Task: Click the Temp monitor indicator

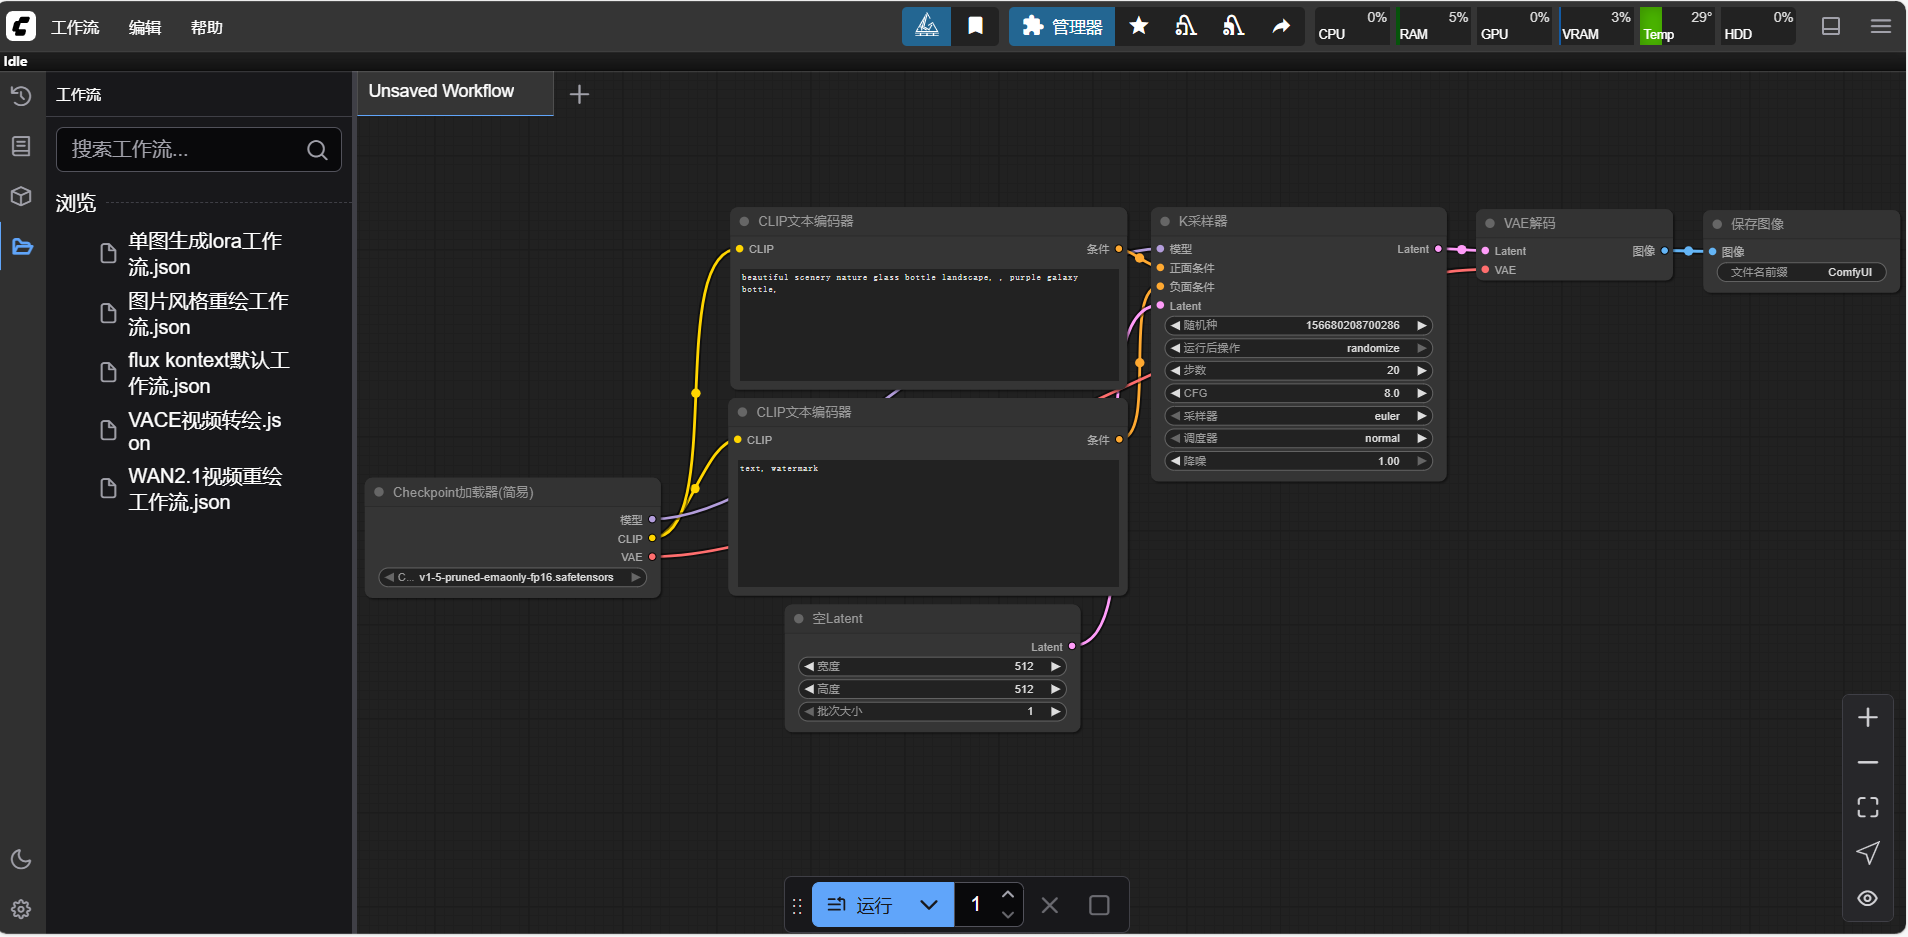Action: coord(1677,26)
